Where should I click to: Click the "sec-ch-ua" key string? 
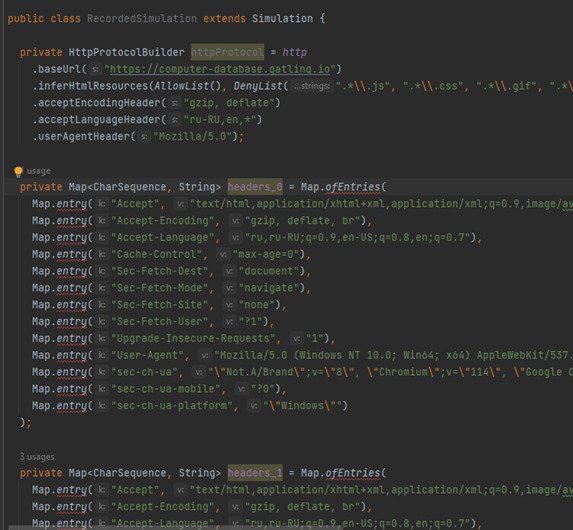(x=144, y=372)
